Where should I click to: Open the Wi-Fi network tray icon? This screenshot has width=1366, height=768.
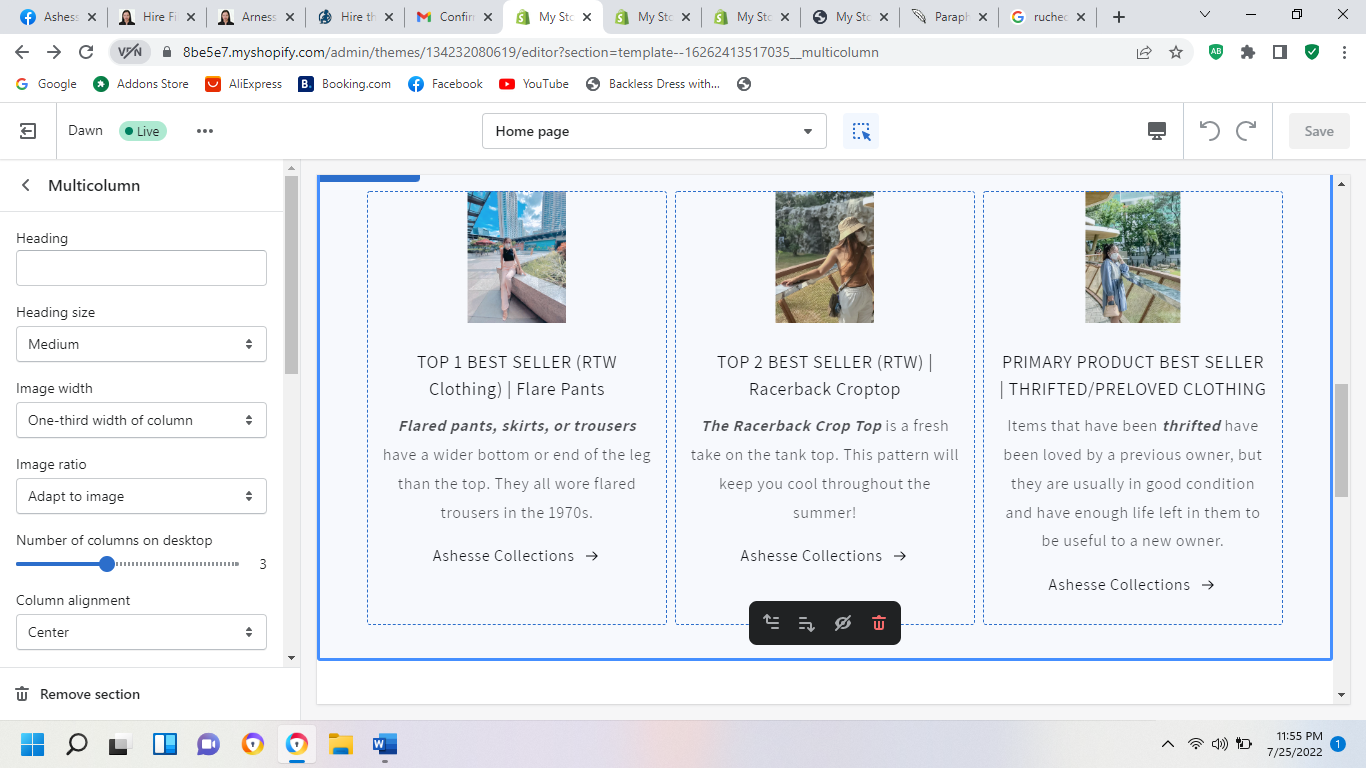point(1195,744)
